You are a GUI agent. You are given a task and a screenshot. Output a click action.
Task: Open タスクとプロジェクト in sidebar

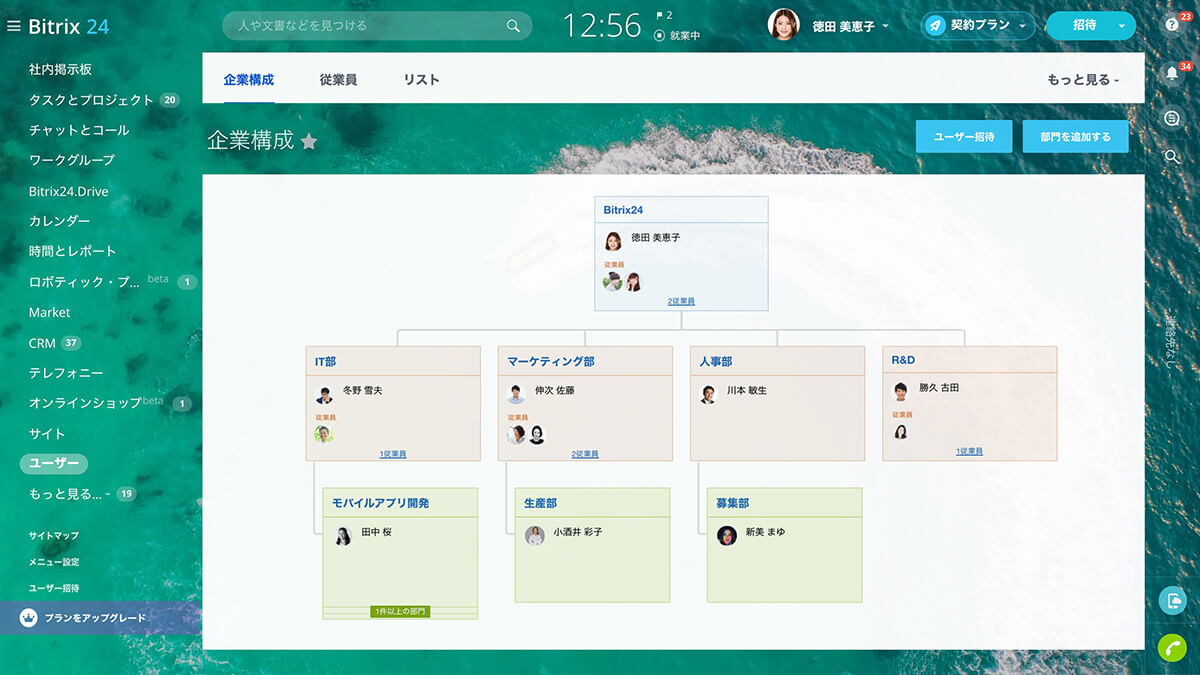[91, 100]
